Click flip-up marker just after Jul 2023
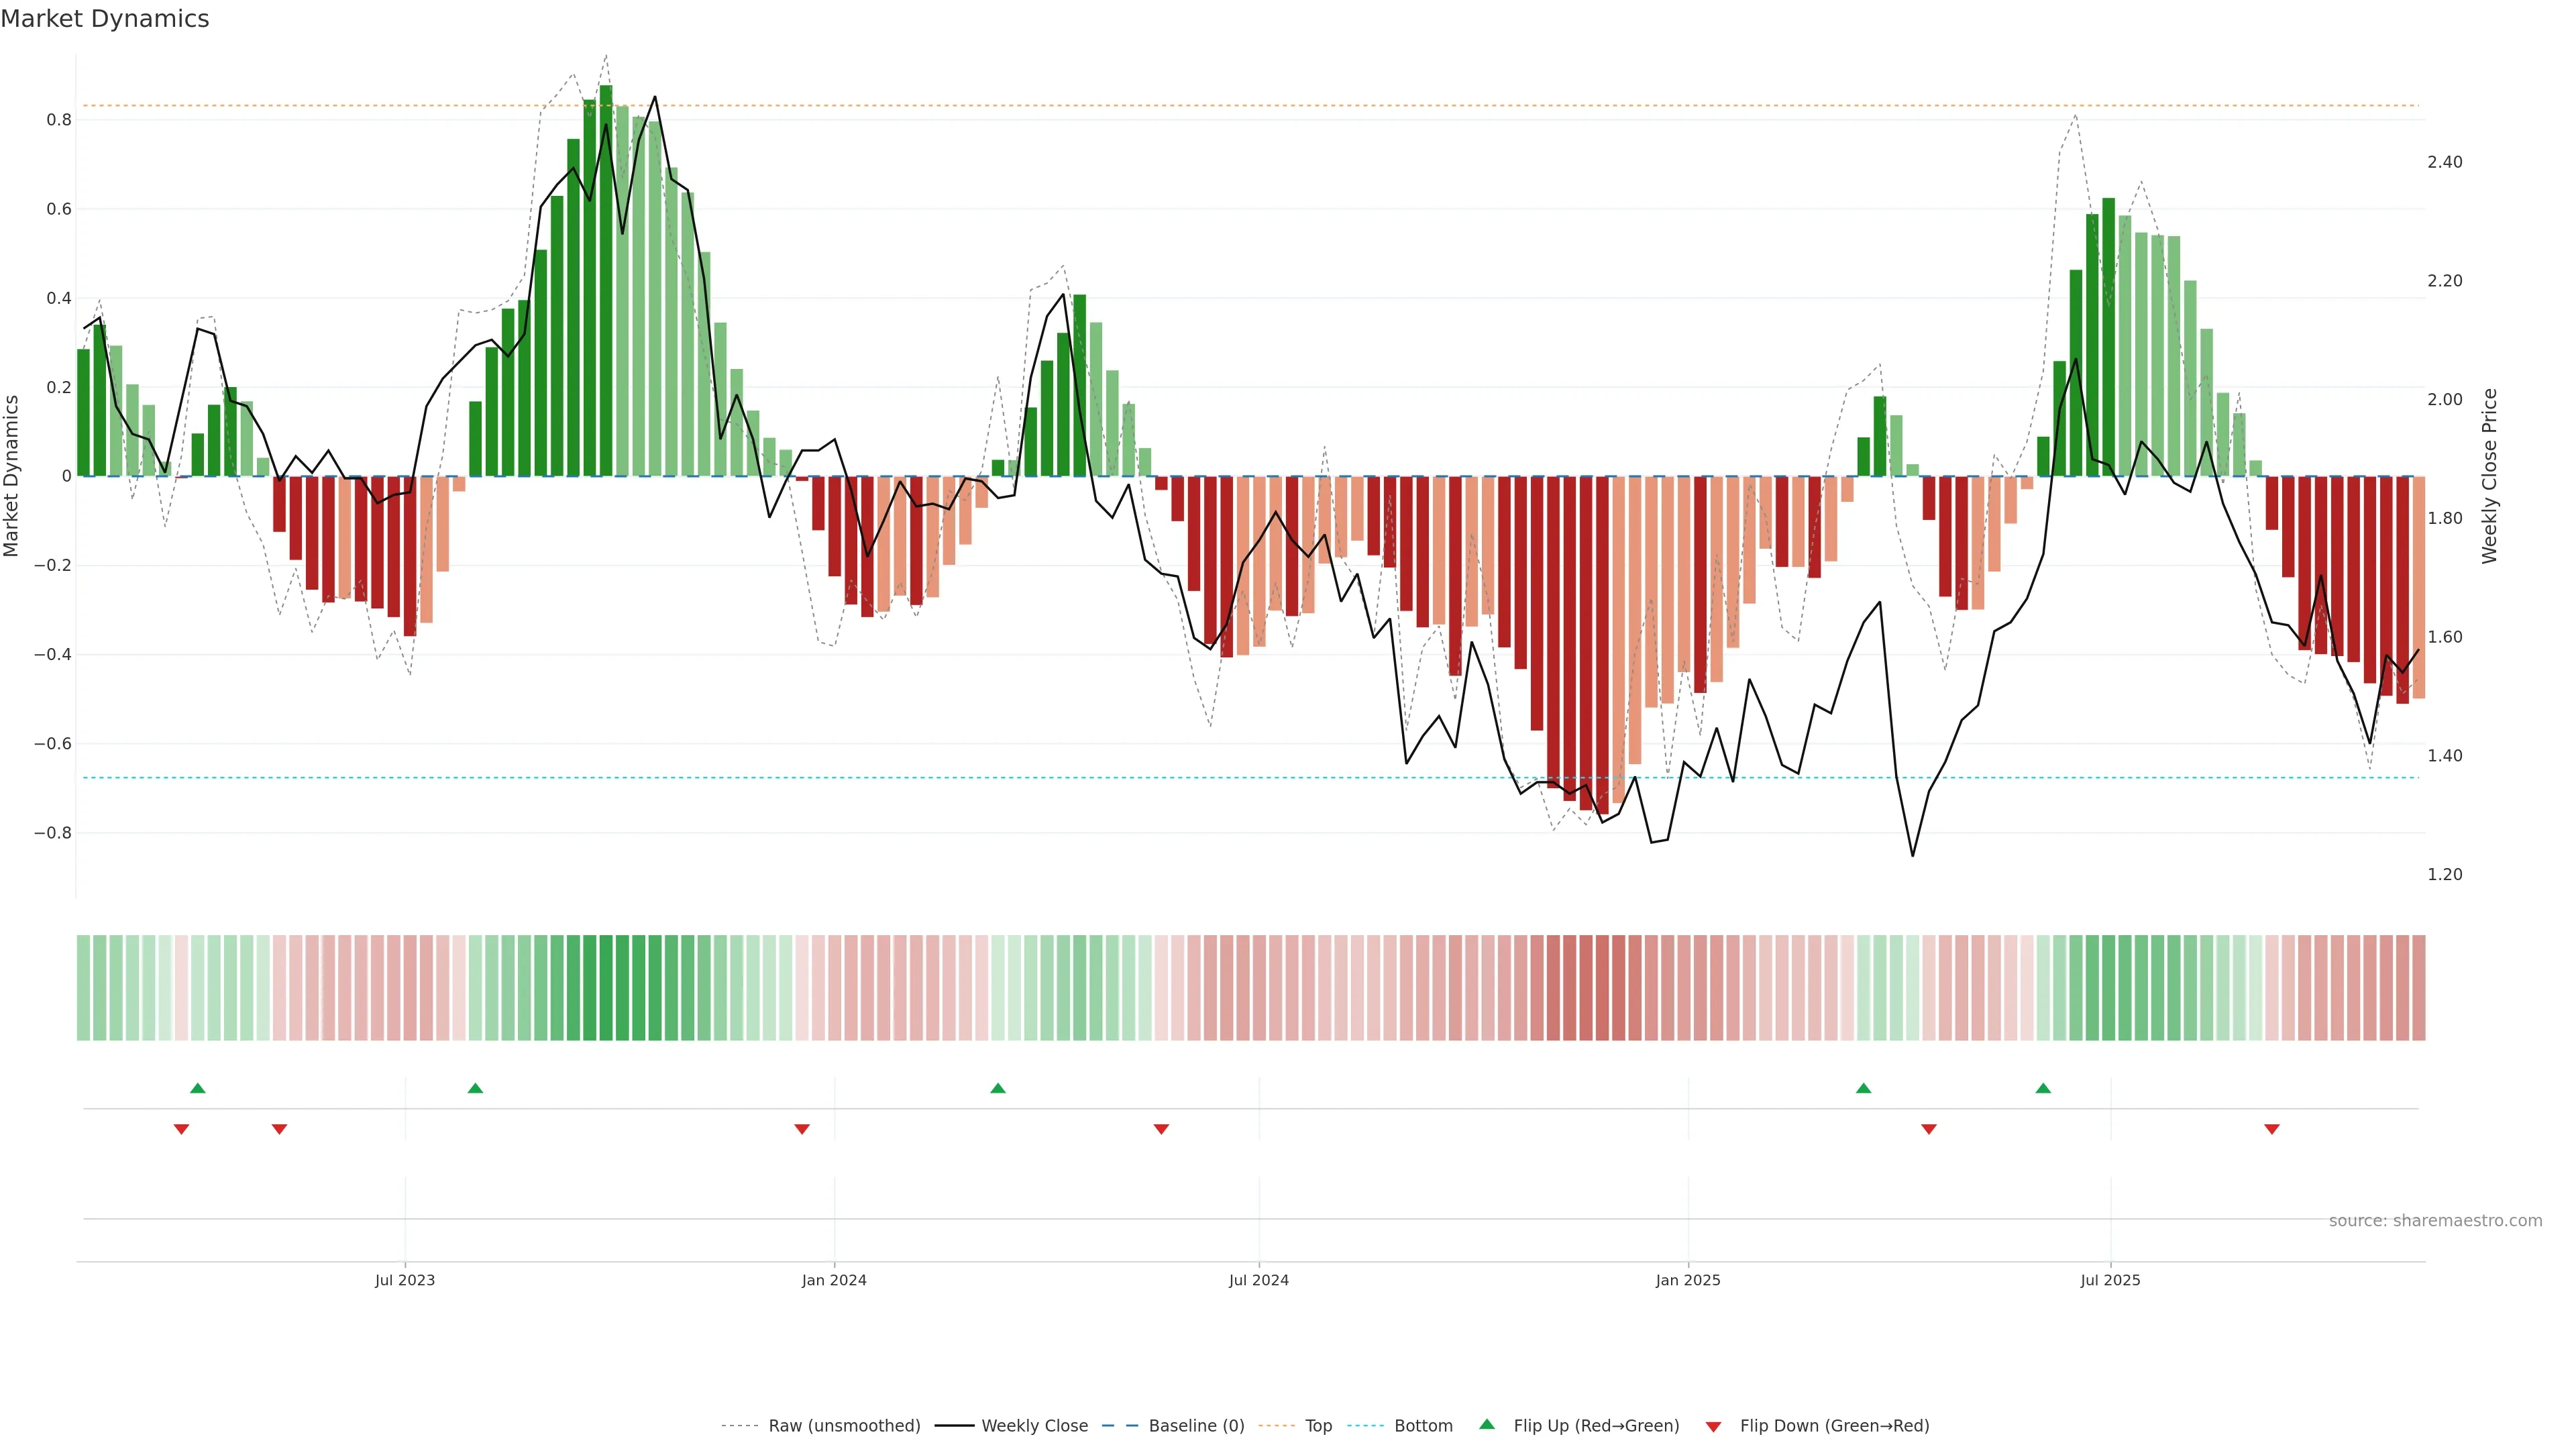This screenshot has width=2576, height=1449. coord(475,1088)
